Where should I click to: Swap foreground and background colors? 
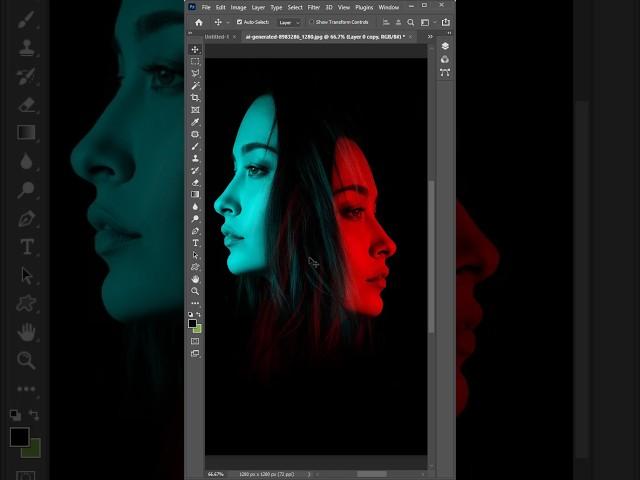pyautogui.click(x=199, y=315)
